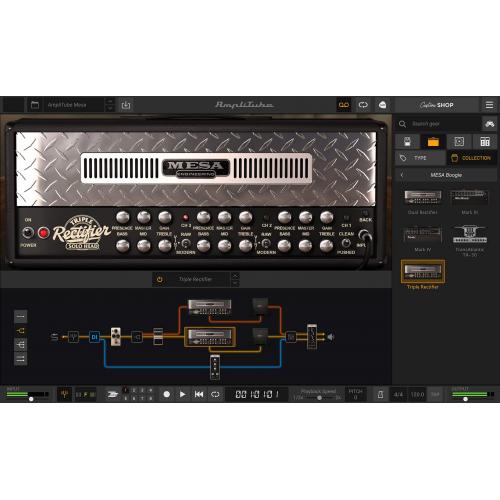Viewport: 500px width, 500px height.
Task: Select next amp model arrow in gear bar
Action: tap(235, 283)
